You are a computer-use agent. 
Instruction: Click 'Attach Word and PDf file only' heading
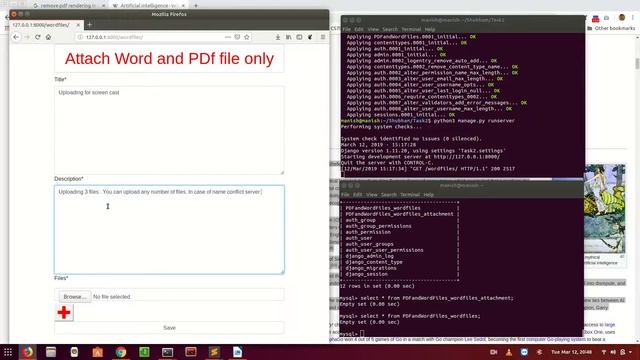(169, 58)
